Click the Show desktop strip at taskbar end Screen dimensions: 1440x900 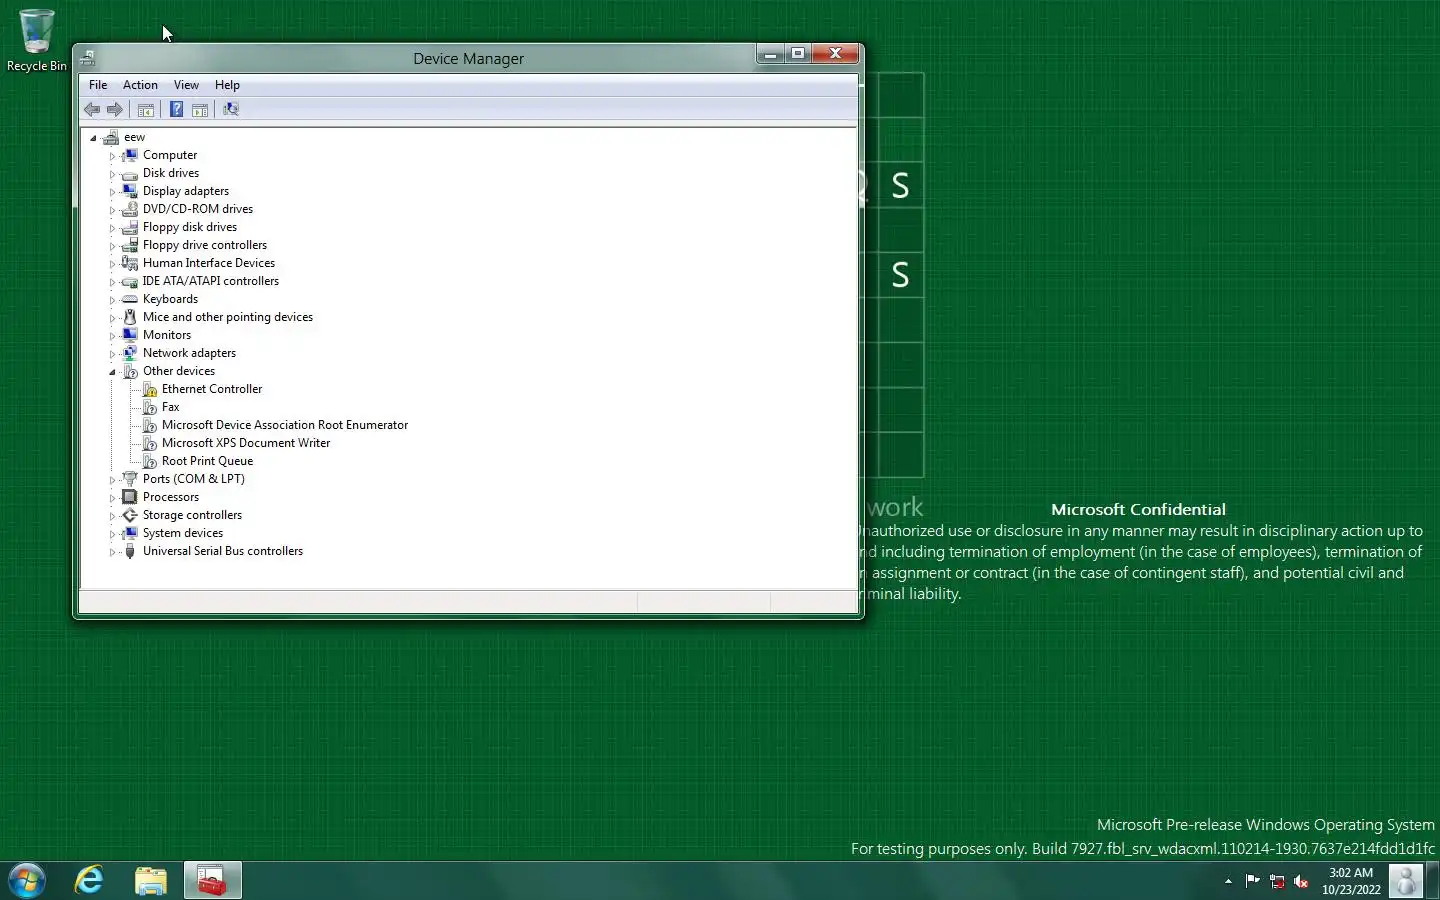(1432, 881)
